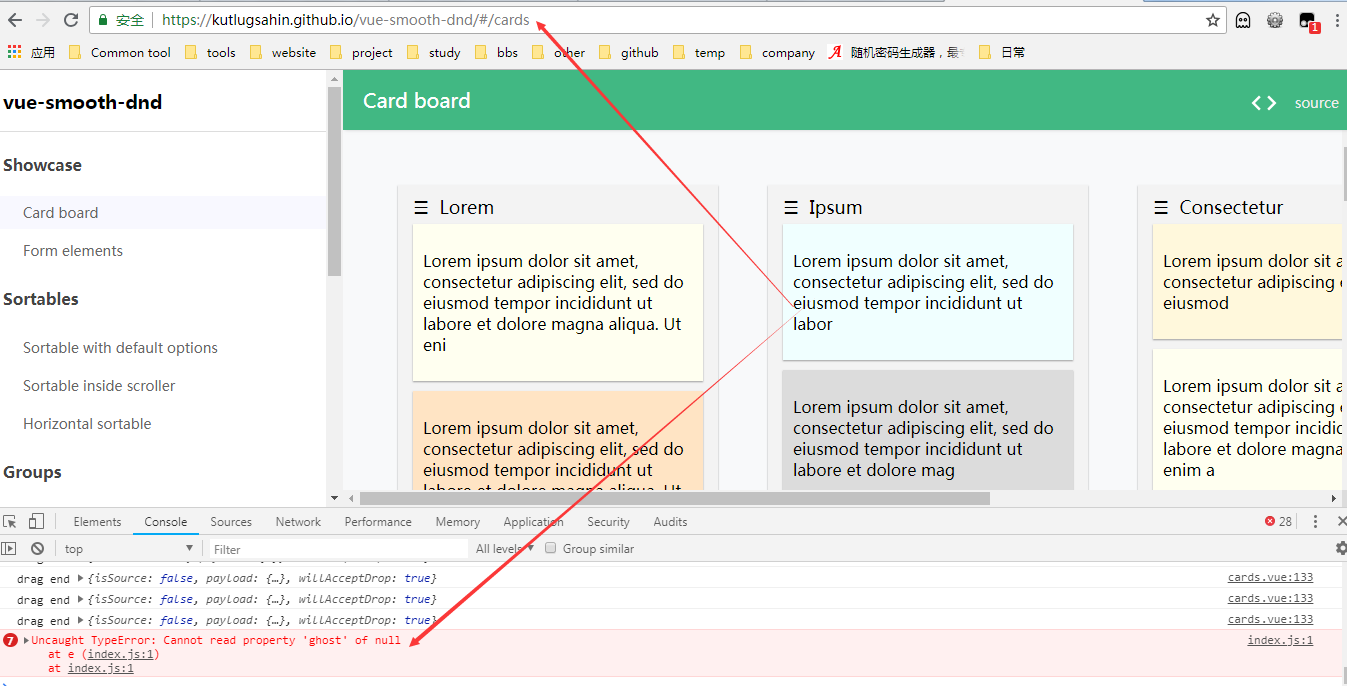Open the website bookmark folder
The width and height of the screenshot is (1347, 686).
tap(282, 52)
